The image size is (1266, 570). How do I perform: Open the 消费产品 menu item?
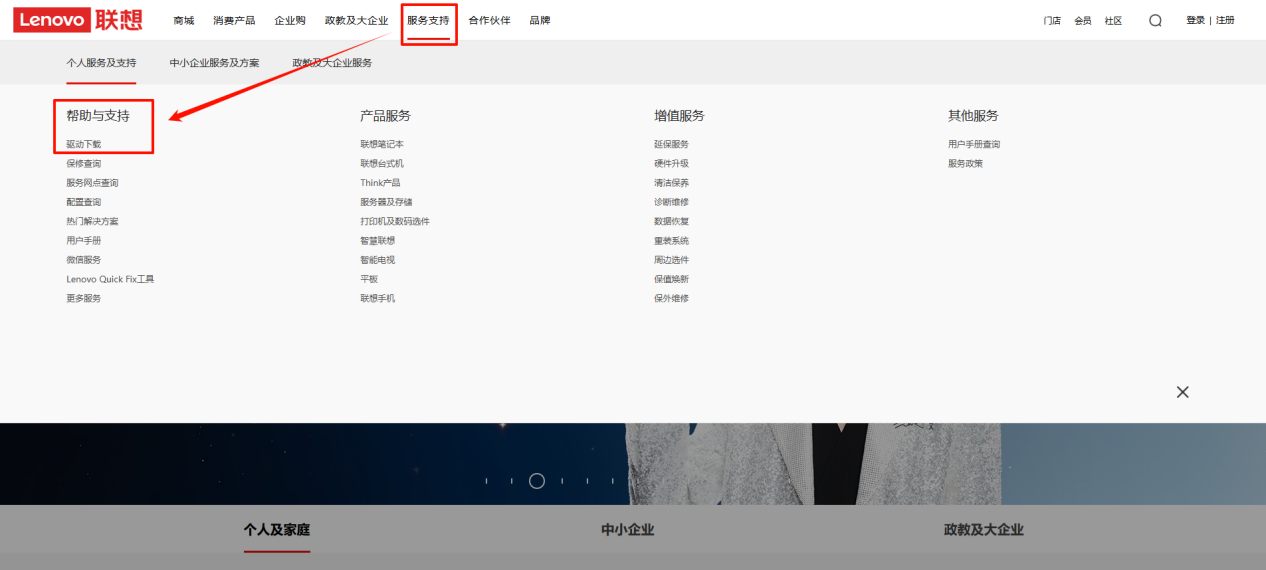[x=234, y=20]
